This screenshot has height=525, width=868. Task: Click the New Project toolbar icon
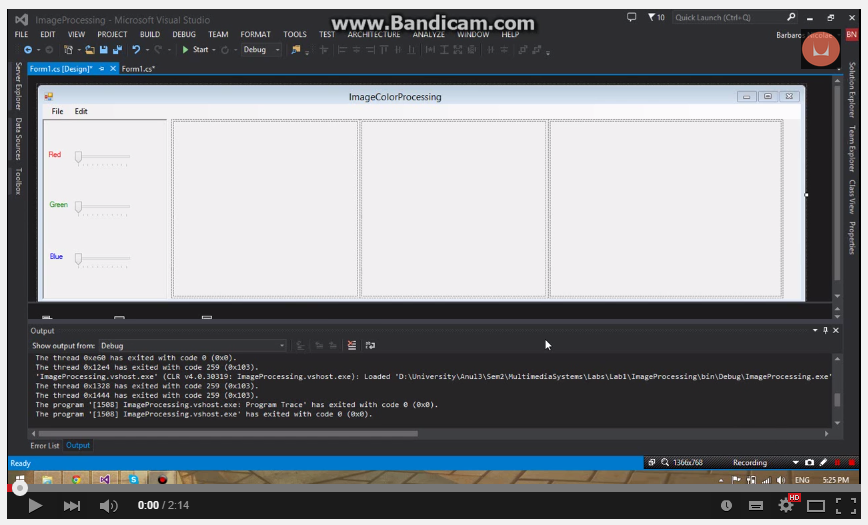click(x=68, y=50)
